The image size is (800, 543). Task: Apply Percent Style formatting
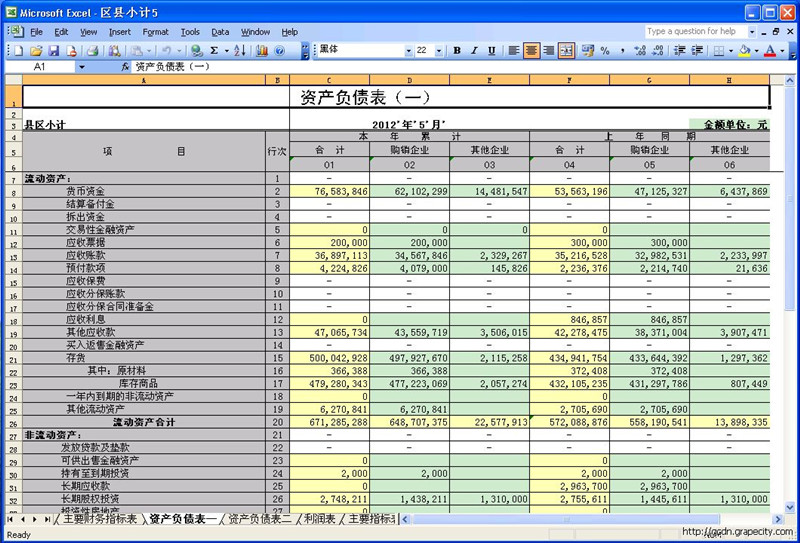pos(606,50)
